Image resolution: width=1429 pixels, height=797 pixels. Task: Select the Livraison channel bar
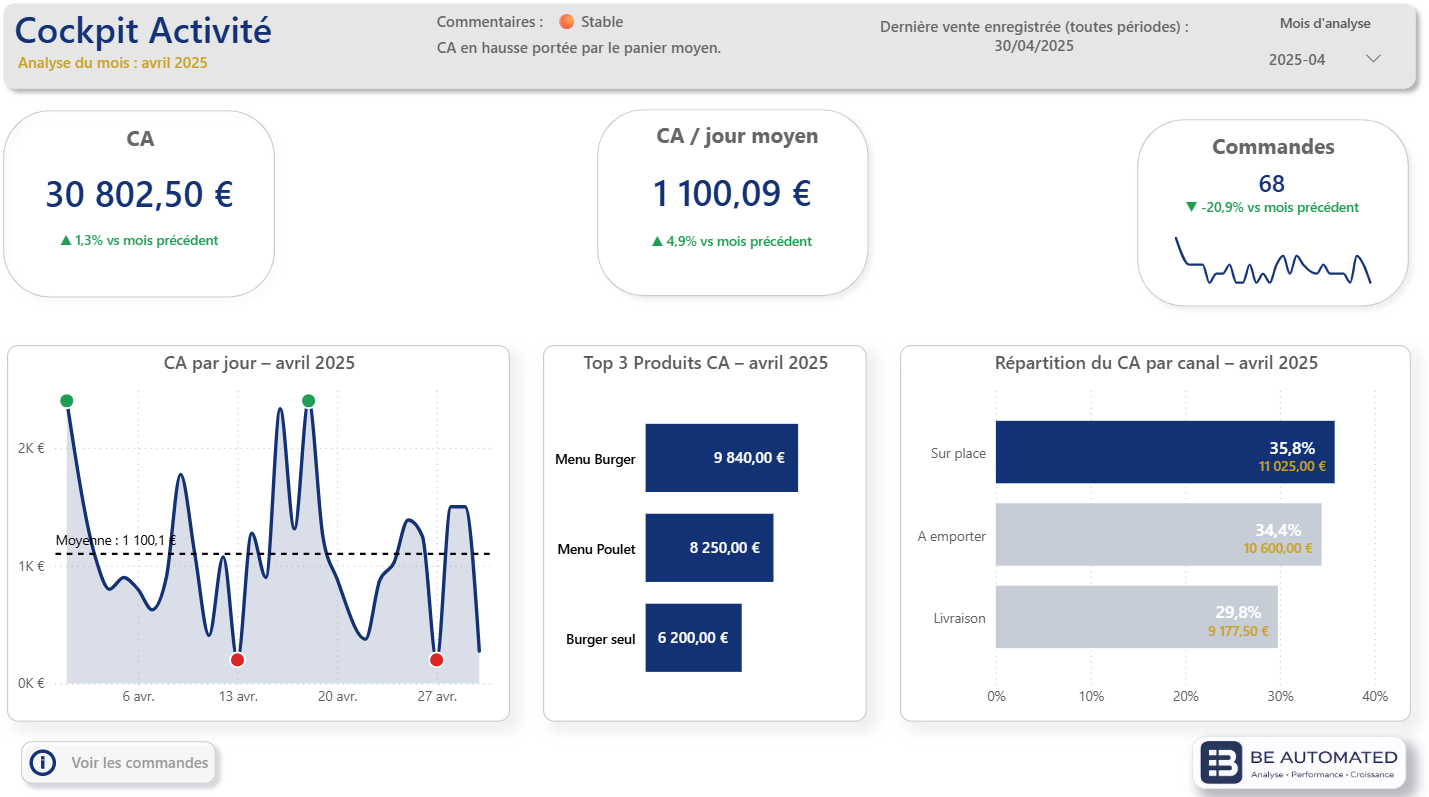[1135, 618]
